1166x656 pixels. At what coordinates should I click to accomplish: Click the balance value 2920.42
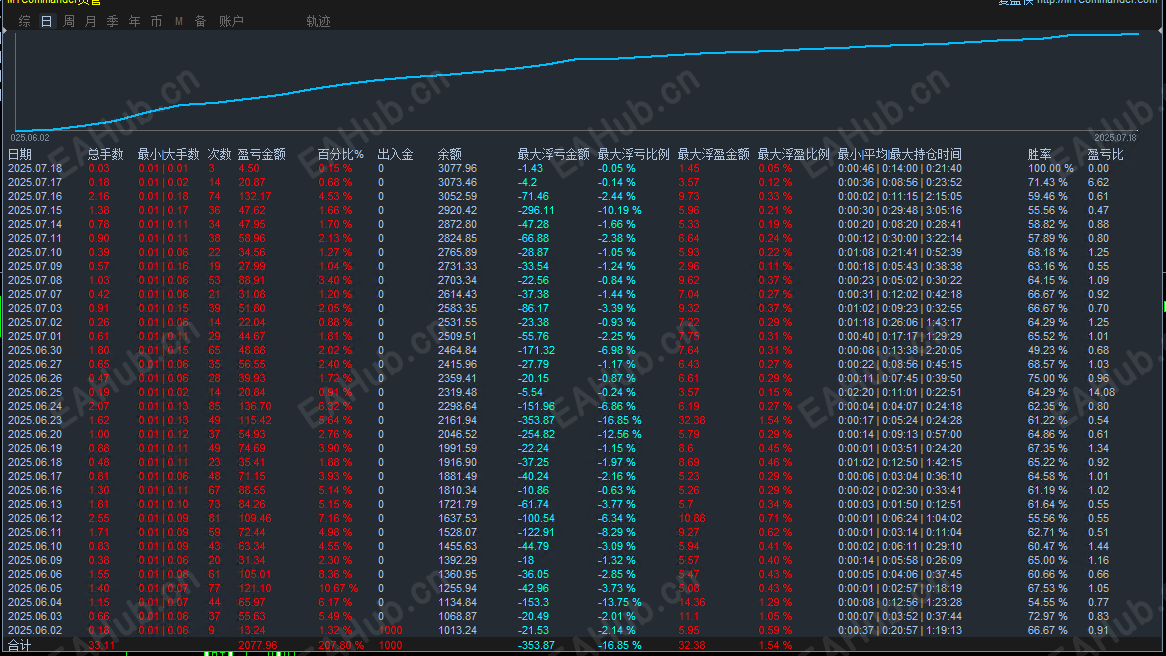[457, 210]
